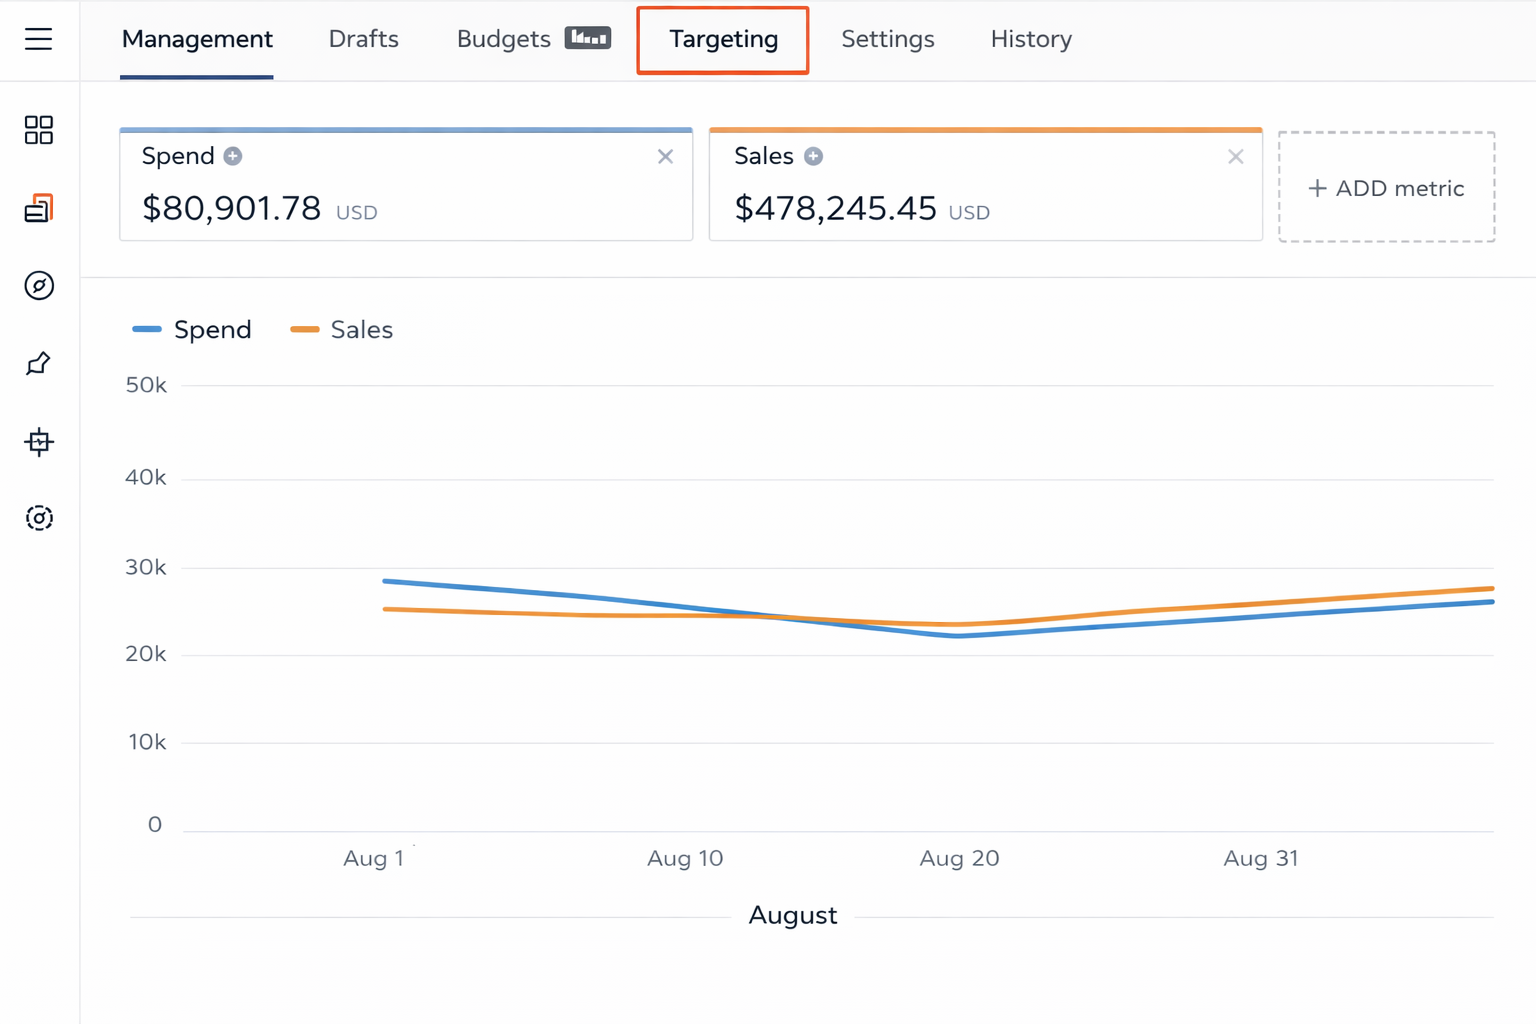Toggle Sales series in chart legend
The height and width of the screenshot is (1024, 1536).
pos(342,330)
